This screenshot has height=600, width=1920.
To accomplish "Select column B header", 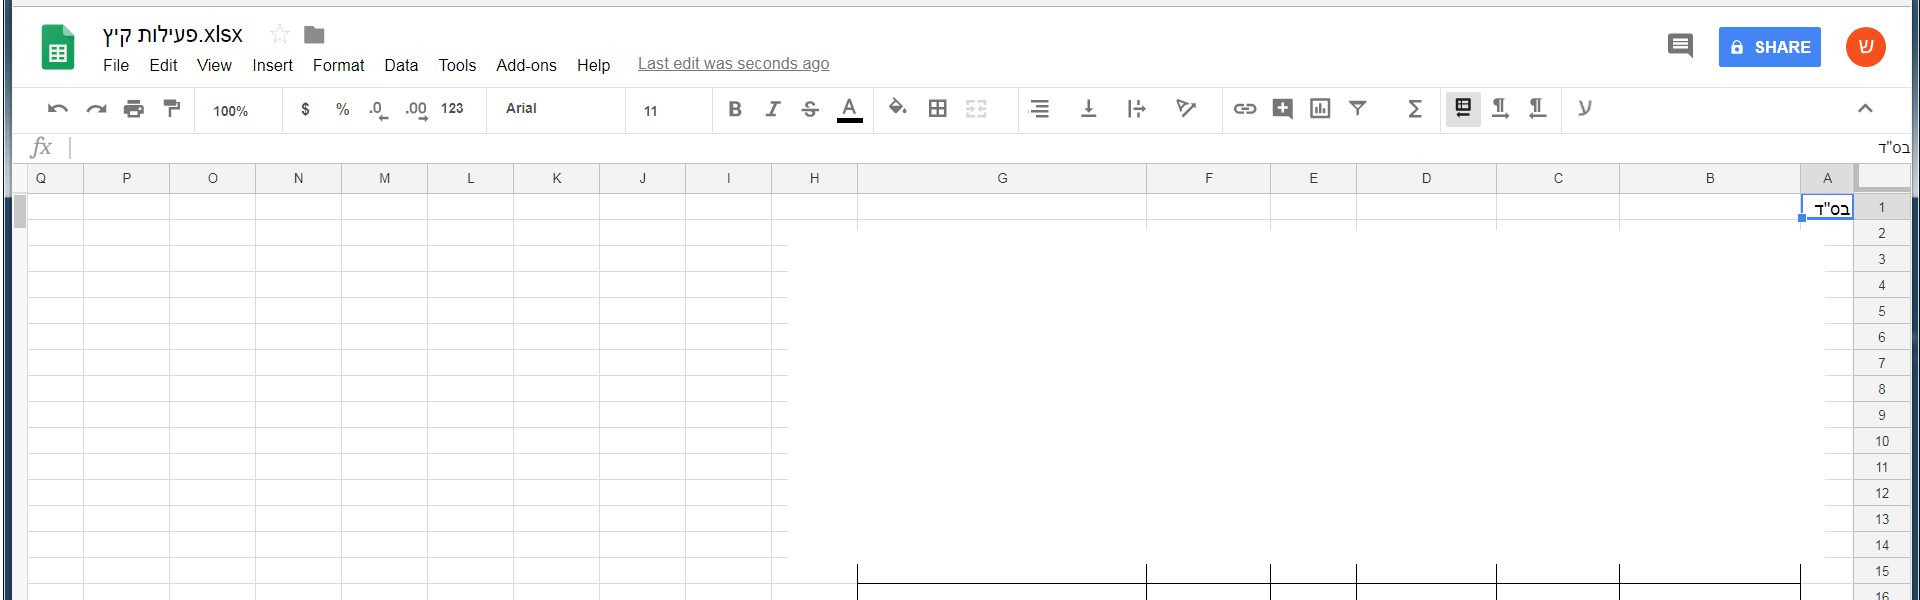I will pyautogui.click(x=1710, y=178).
